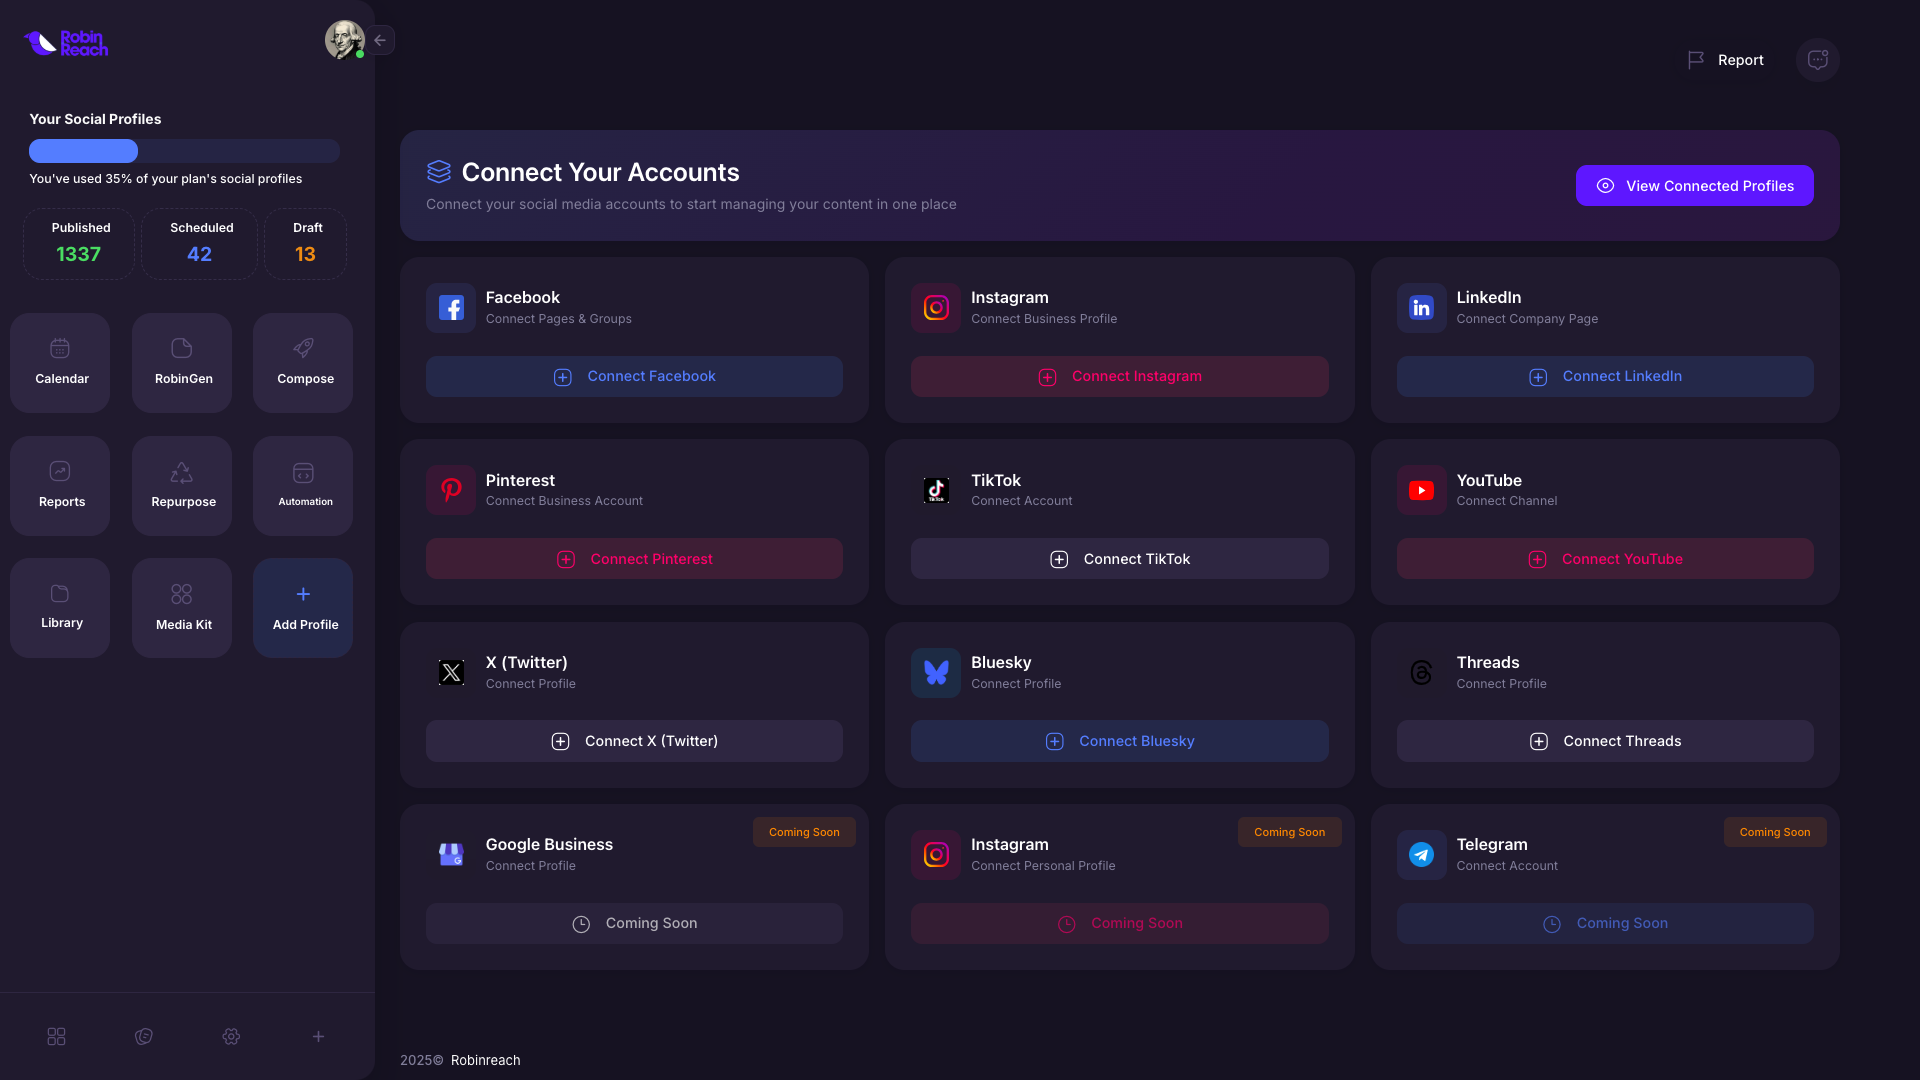Click Connect Facebook button

634,377
